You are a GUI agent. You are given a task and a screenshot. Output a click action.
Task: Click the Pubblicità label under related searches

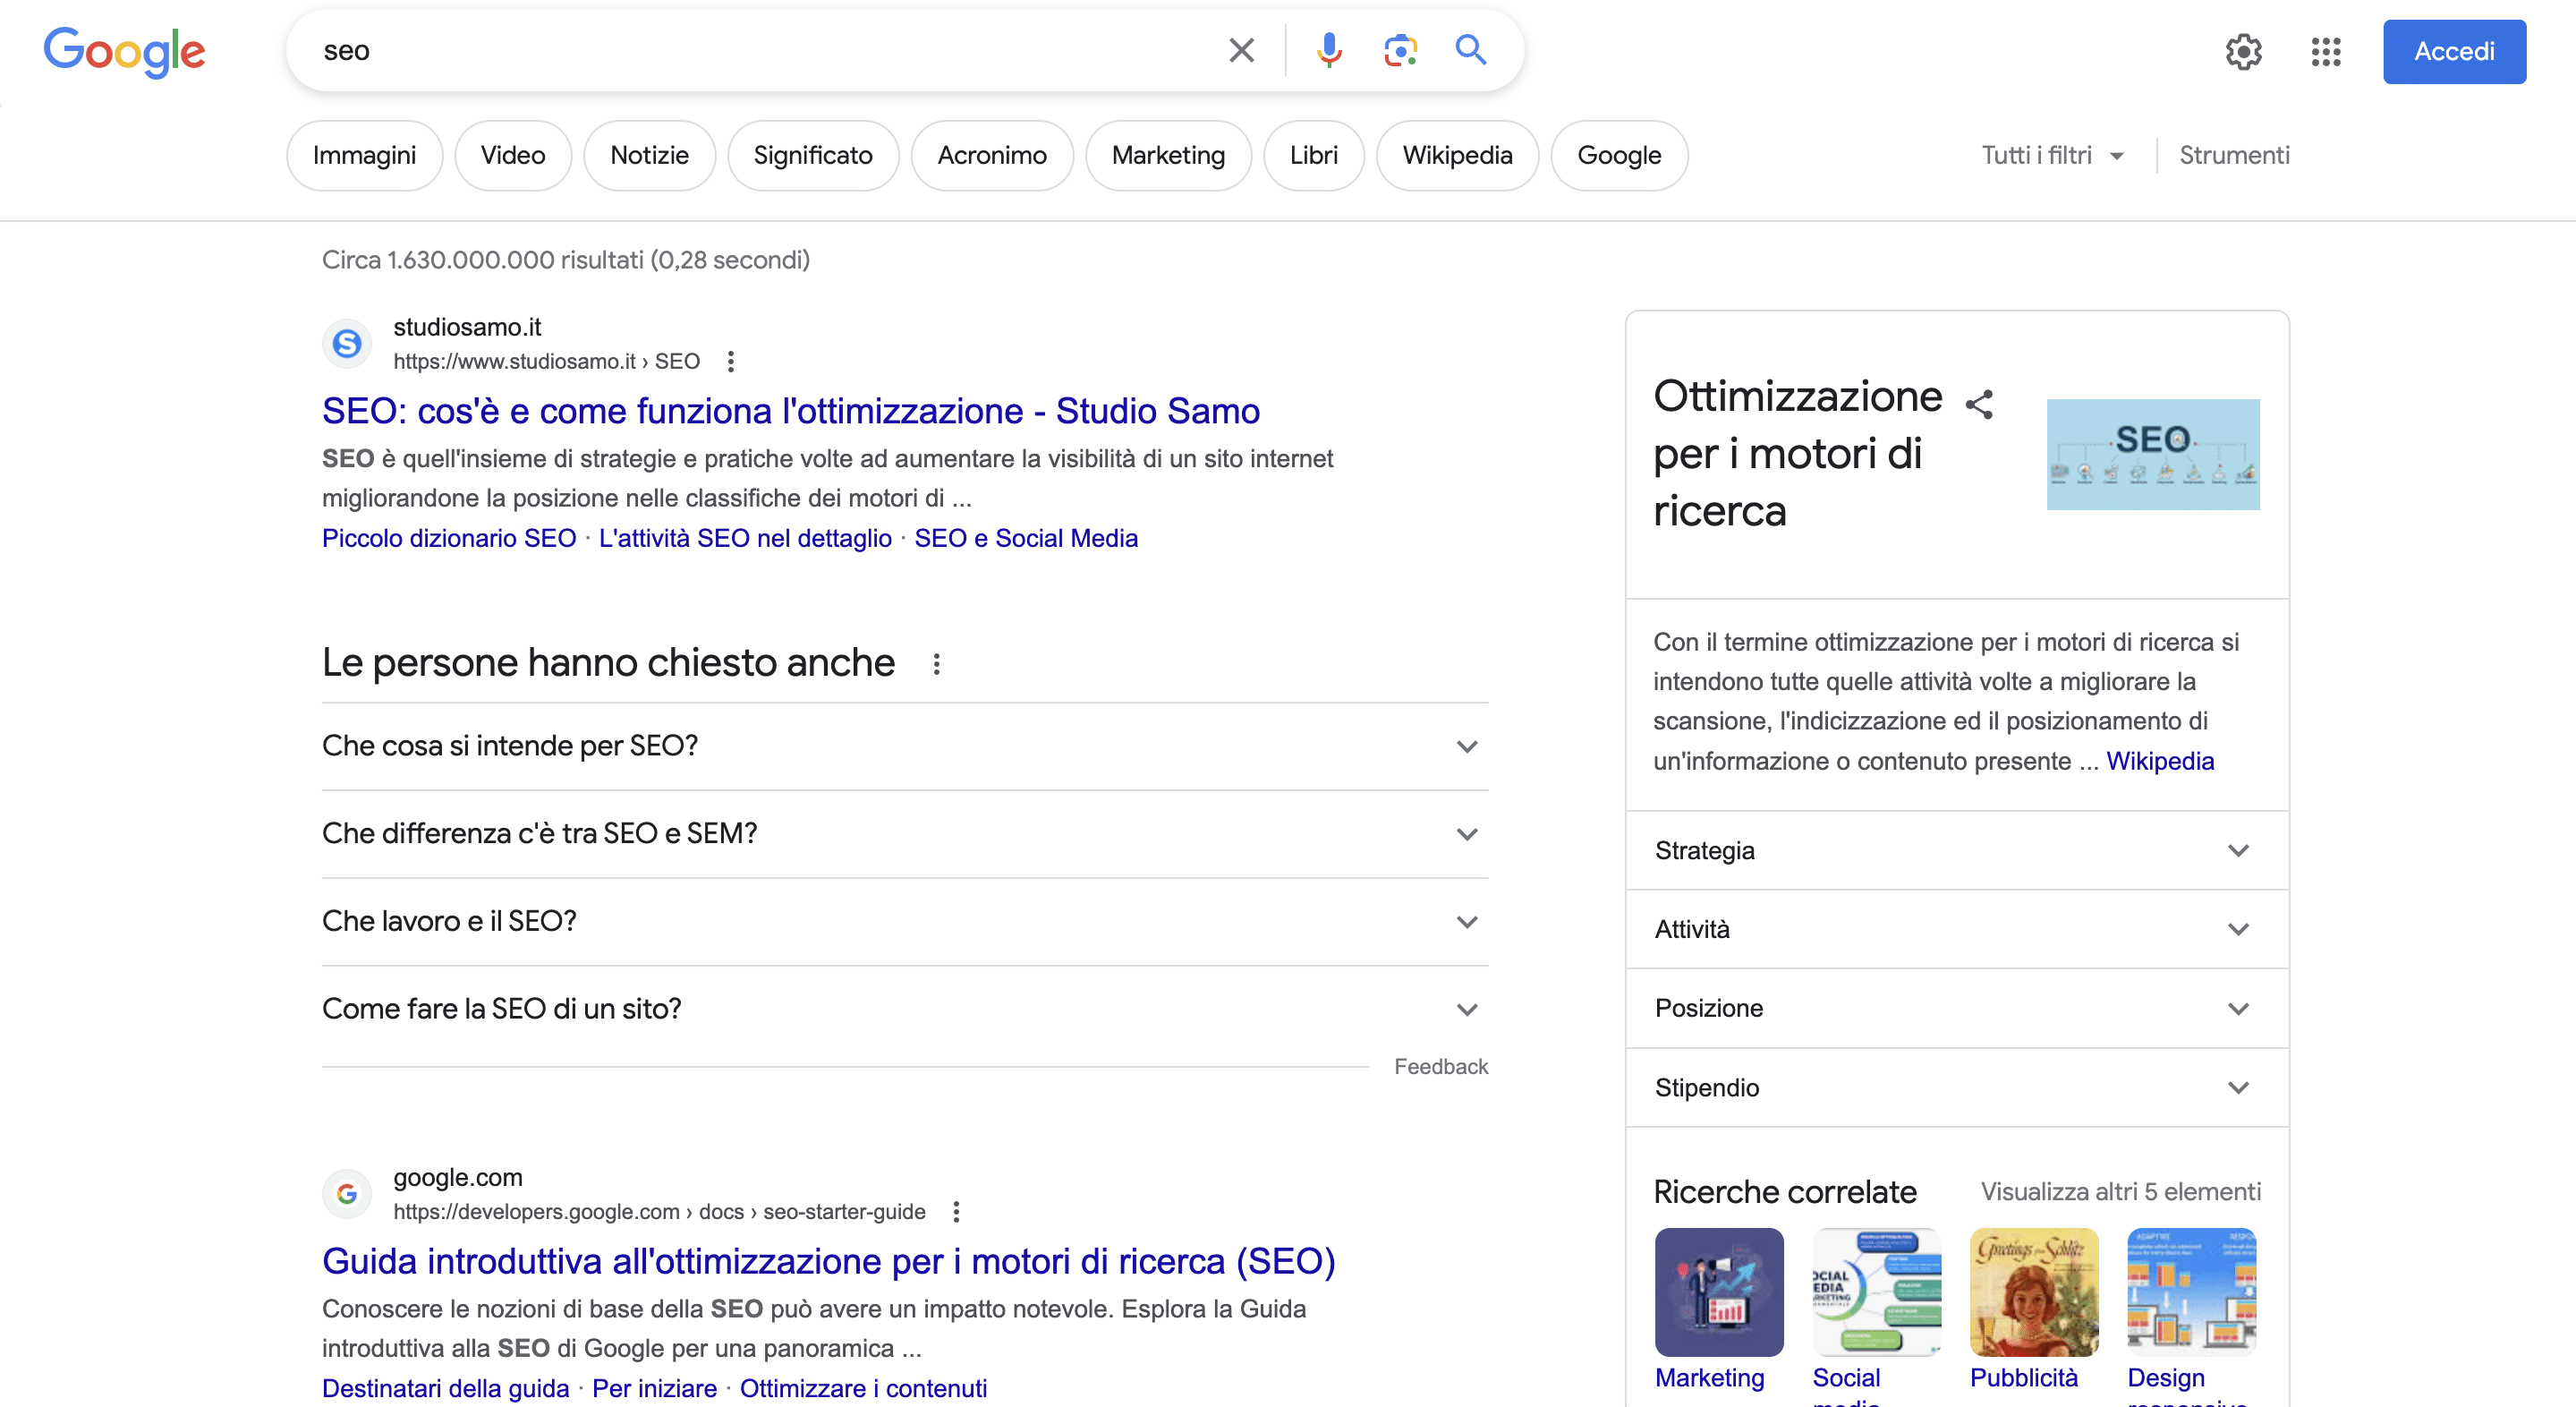coord(2023,1378)
